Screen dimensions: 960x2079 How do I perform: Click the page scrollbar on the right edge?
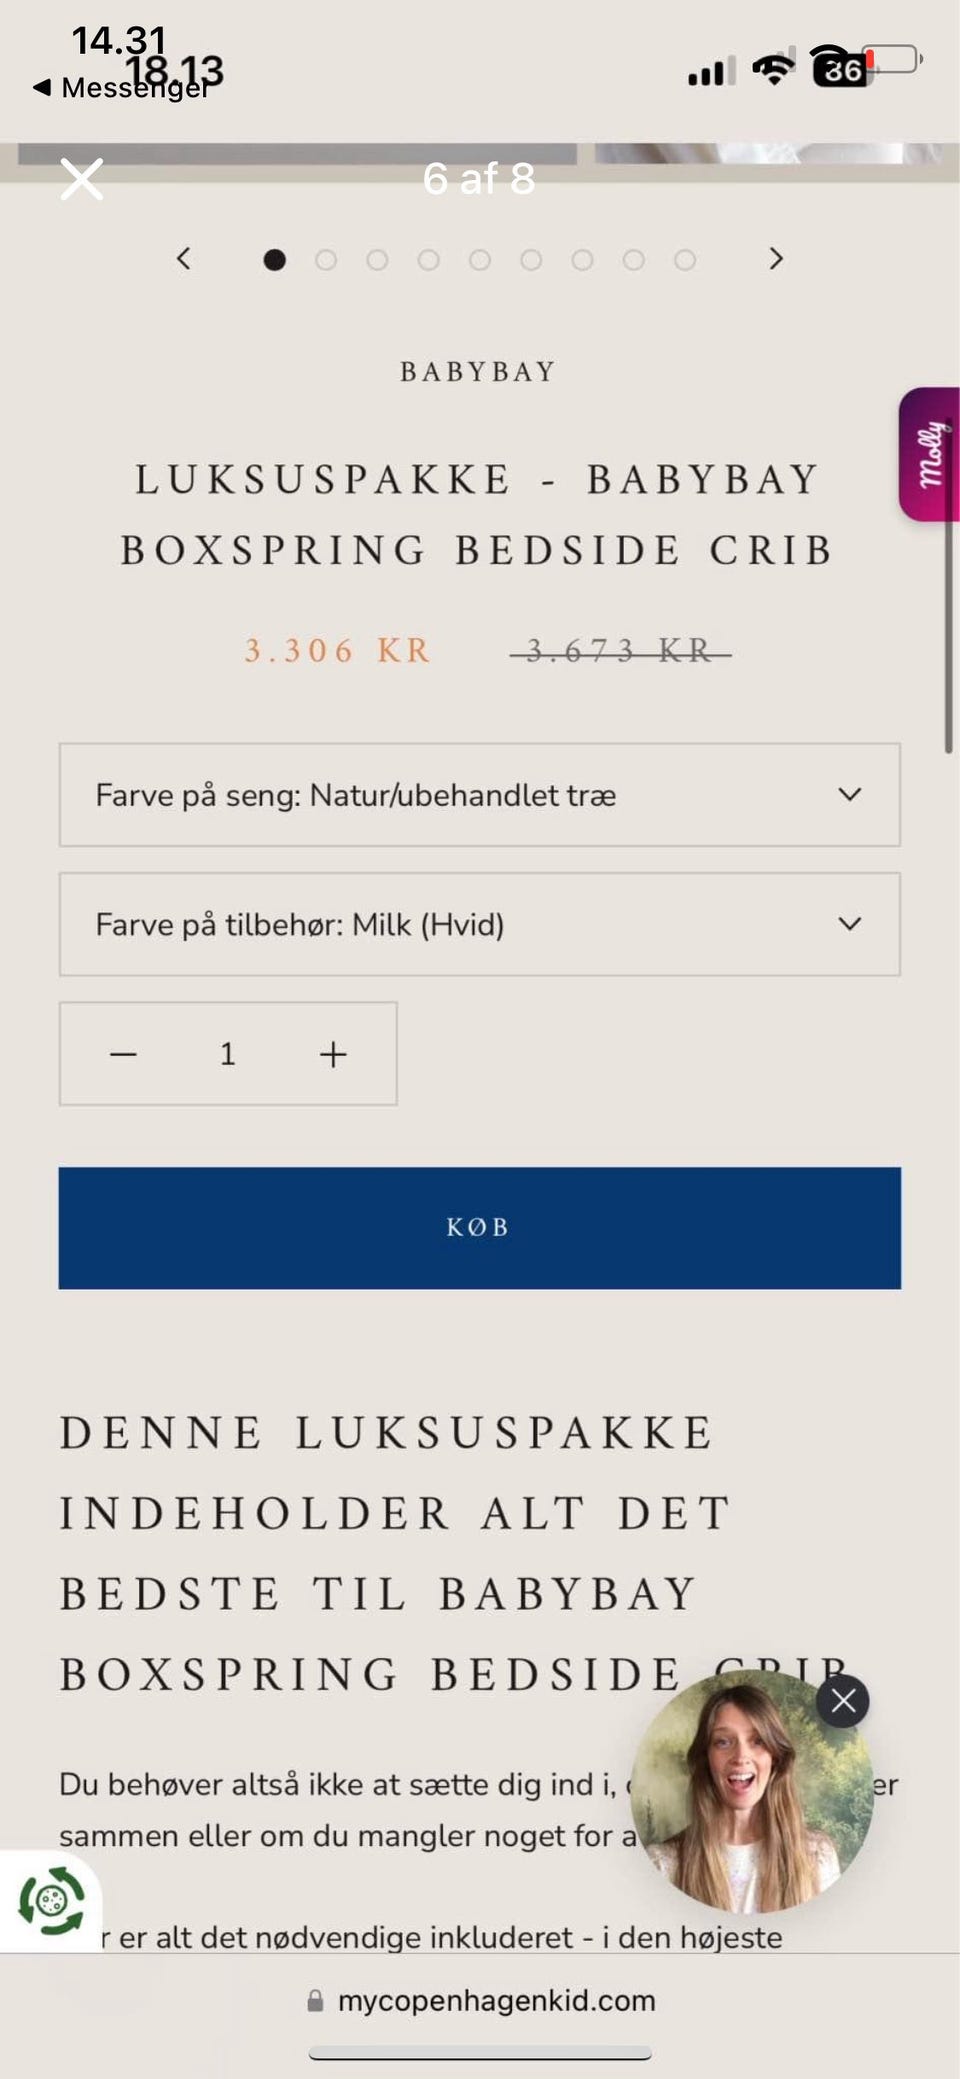point(948,630)
